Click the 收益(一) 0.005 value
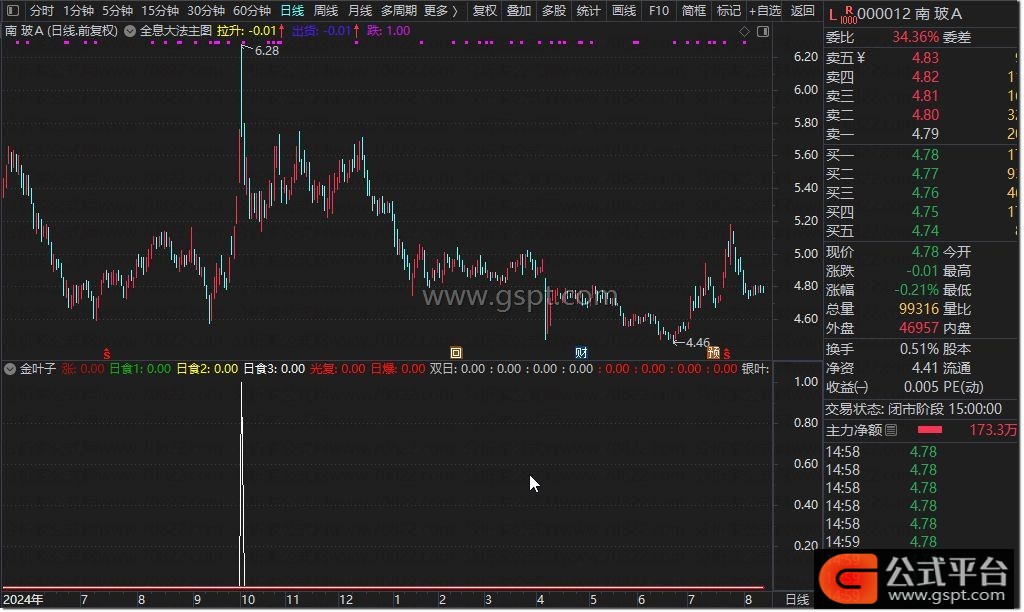Viewport: 1024px width, 612px height. [x=921, y=387]
